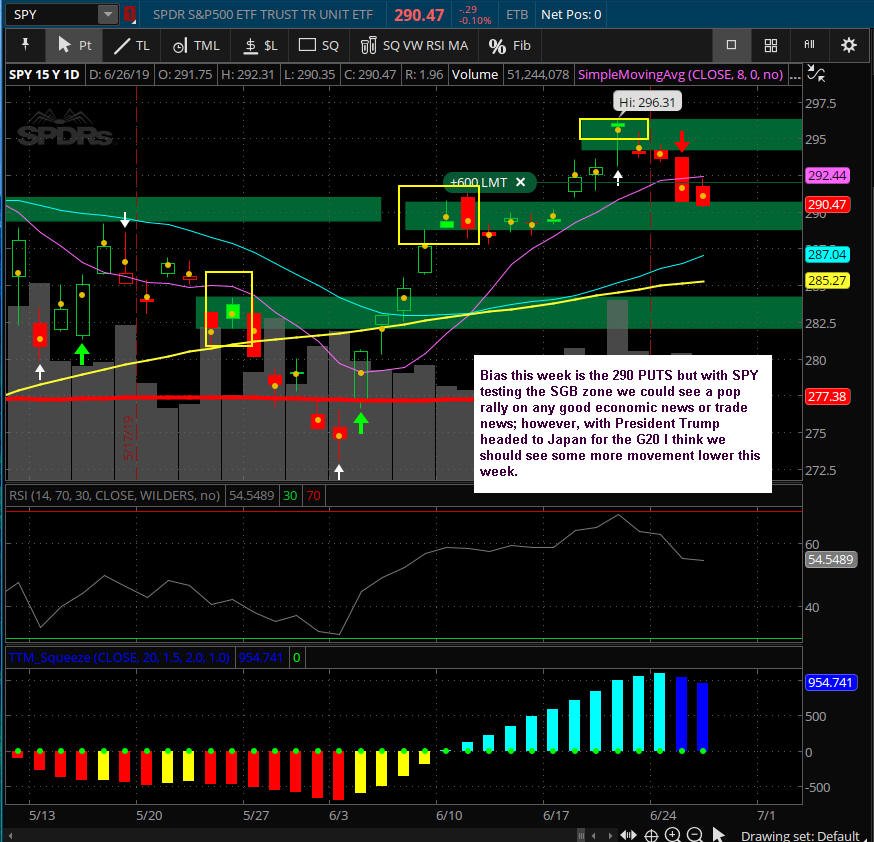Open chart settings gear icon
The width and height of the screenshot is (874, 842).
[848, 45]
